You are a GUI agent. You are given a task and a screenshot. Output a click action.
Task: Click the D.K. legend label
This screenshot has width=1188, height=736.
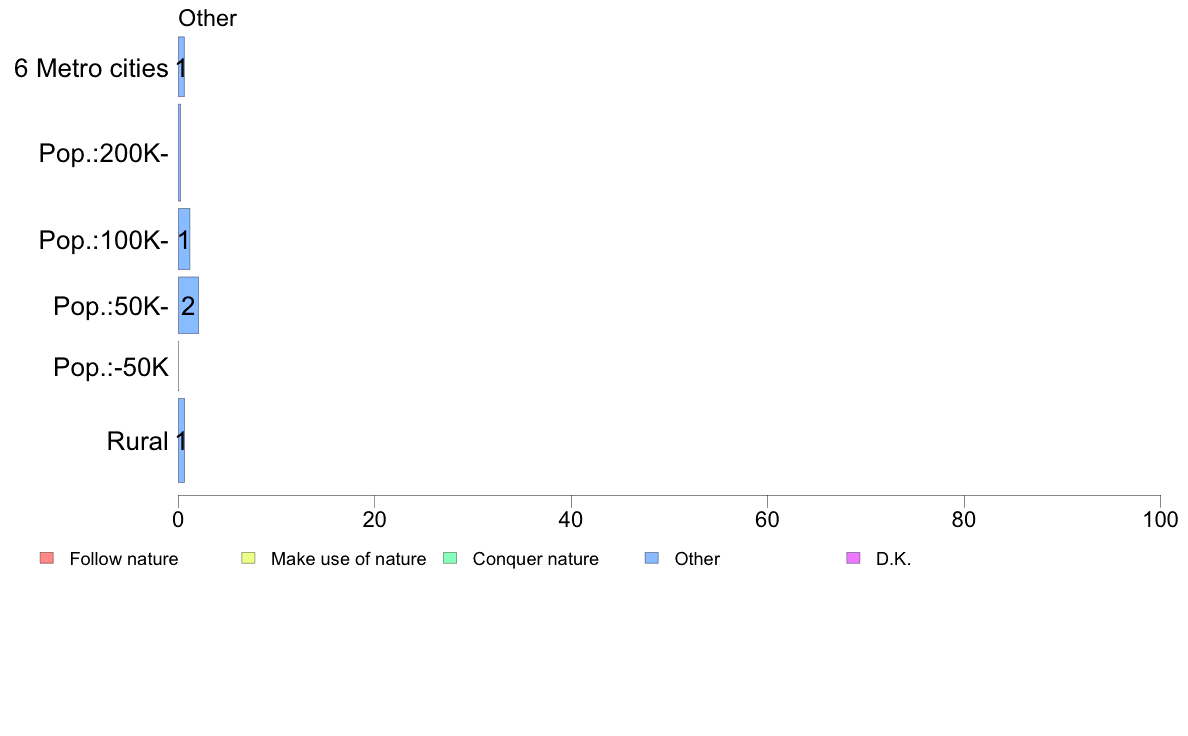[893, 559]
